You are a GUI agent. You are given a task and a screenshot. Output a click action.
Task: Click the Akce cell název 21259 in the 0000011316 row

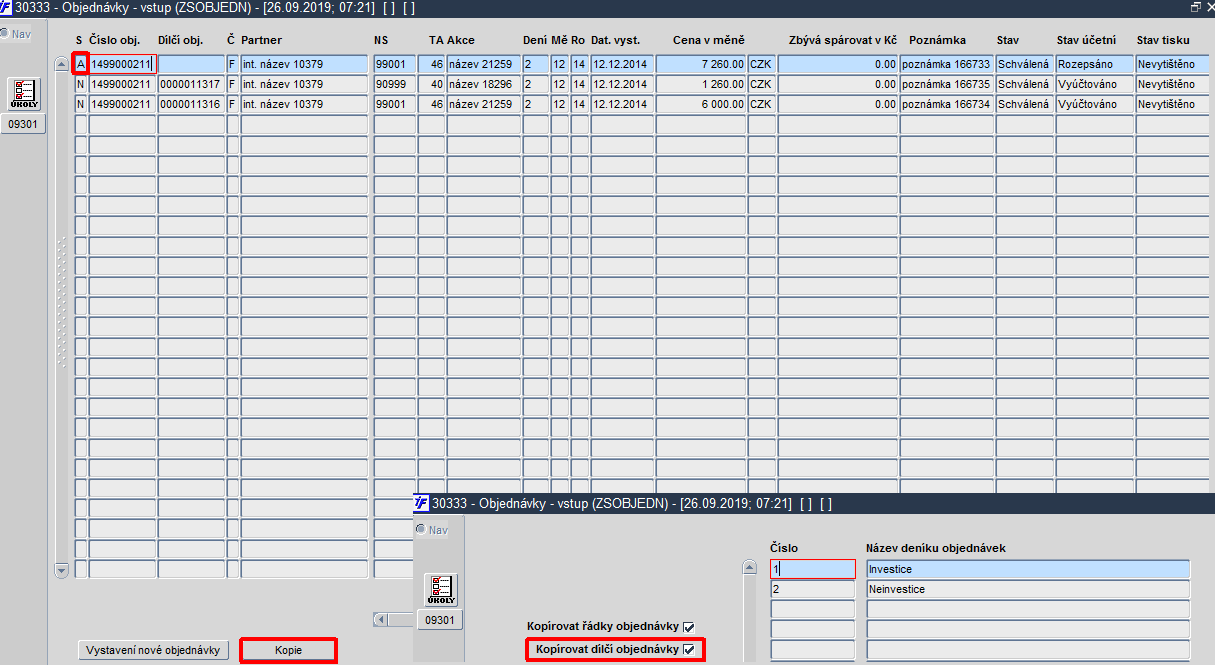[483, 104]
